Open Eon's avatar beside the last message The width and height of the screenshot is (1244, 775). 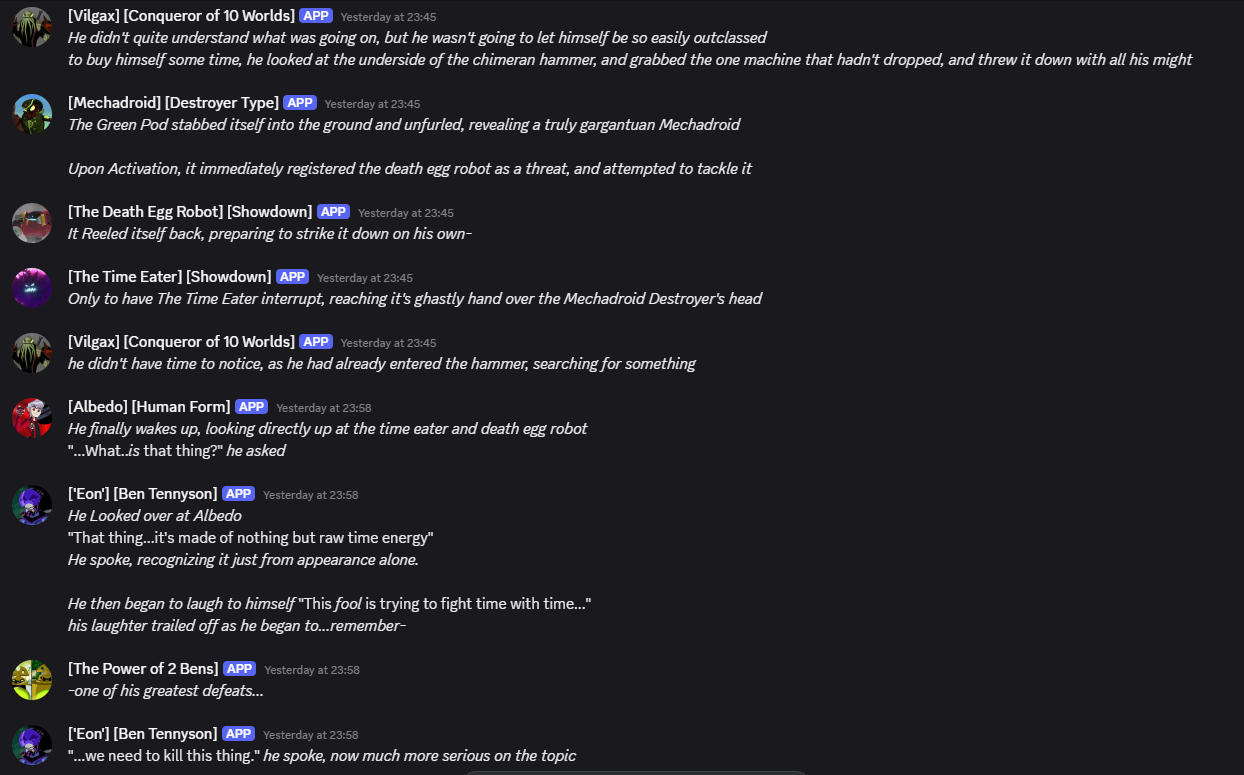tap(32, 745)
